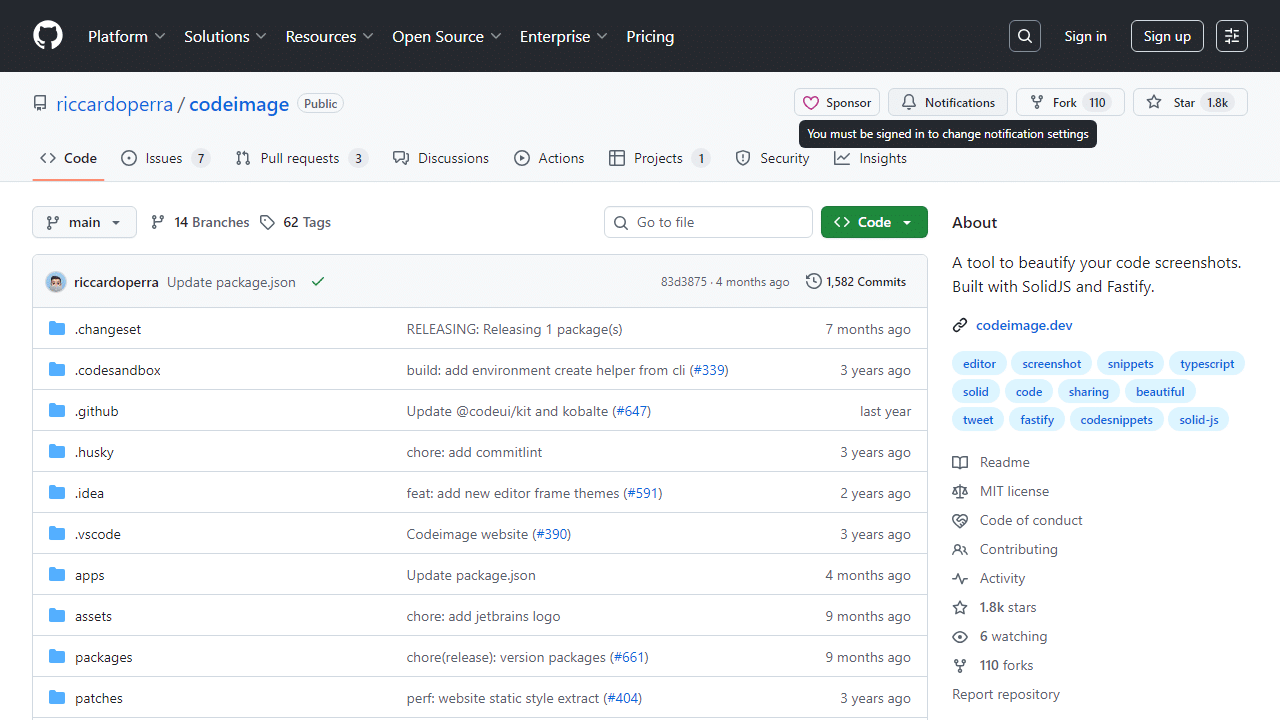
Task: Switch to the Insights tab
Action: point(871,158)
